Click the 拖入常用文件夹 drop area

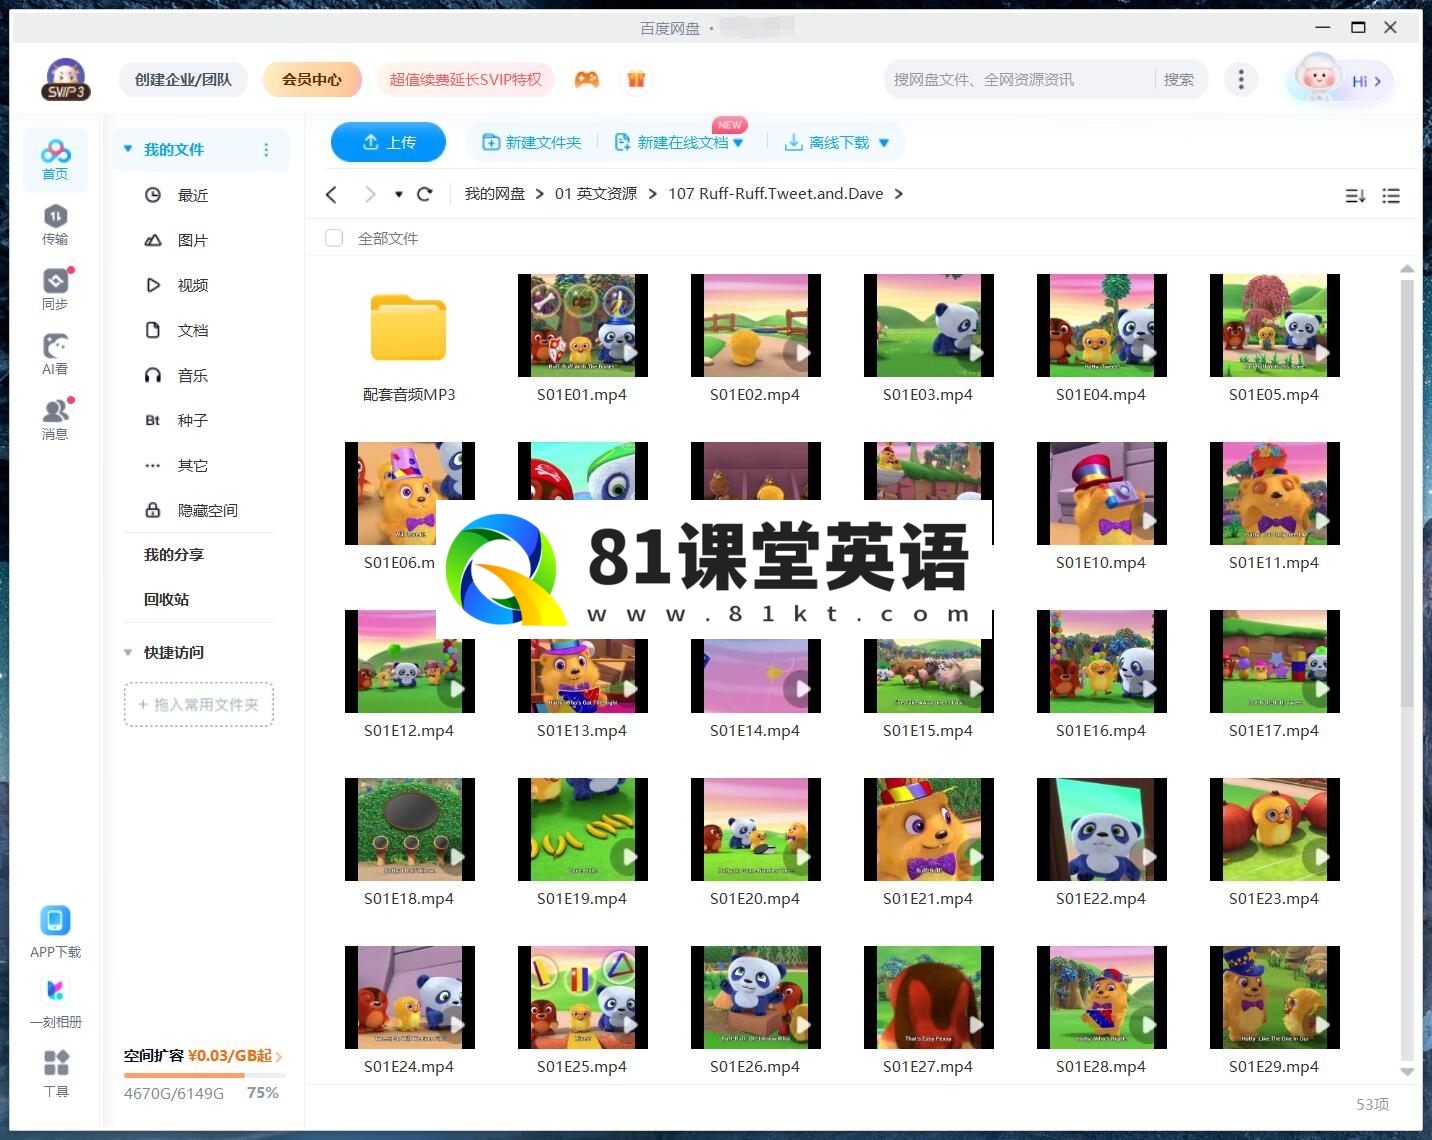199,705
